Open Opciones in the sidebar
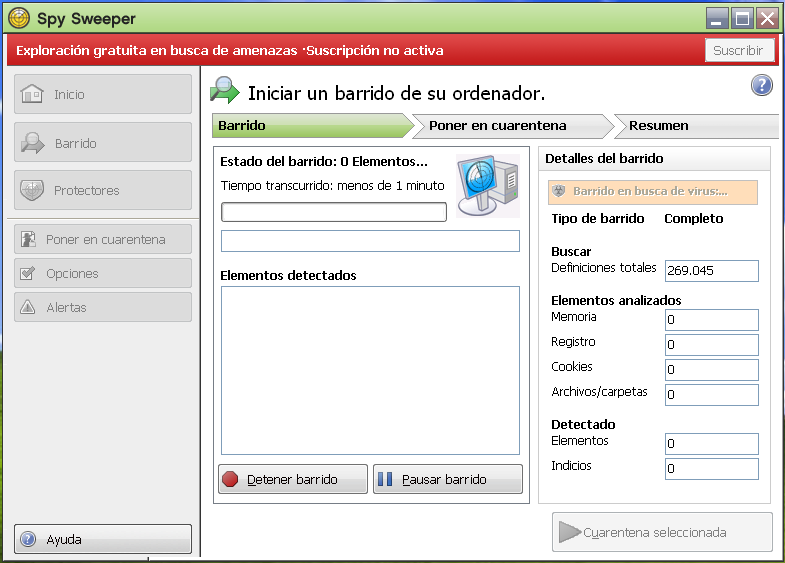 (x=103, y=273)
